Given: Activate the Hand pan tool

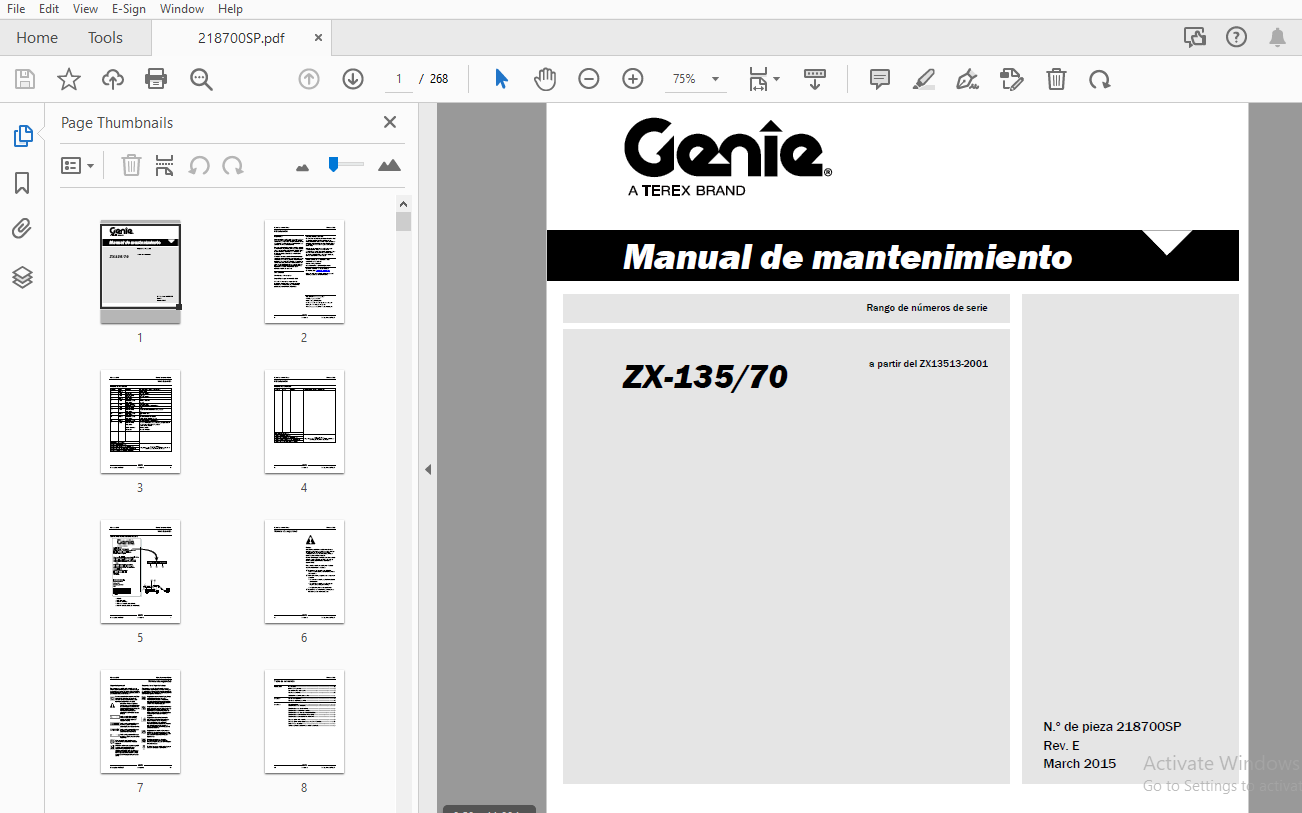Looking at the screenshot, I should [x=545, y=79].
